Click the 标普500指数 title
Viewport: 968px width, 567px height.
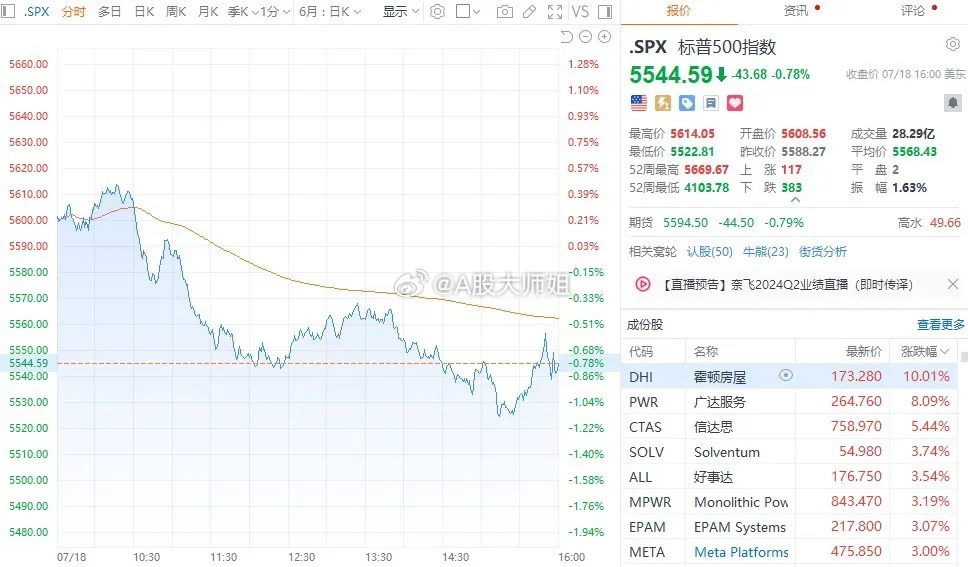coord(727,47)
